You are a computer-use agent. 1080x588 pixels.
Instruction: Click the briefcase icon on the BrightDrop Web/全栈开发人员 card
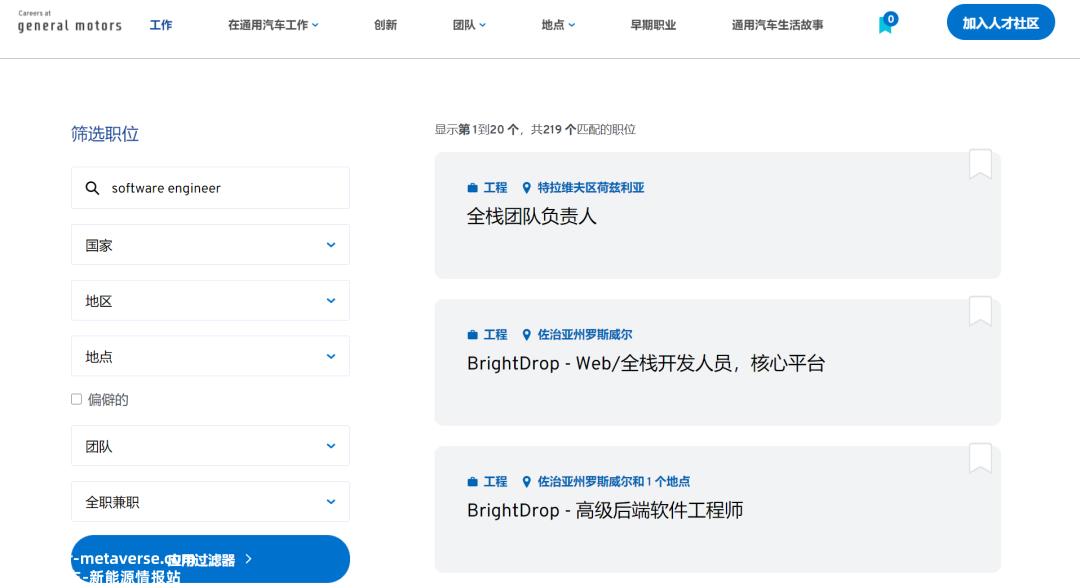tap(472, 335)
